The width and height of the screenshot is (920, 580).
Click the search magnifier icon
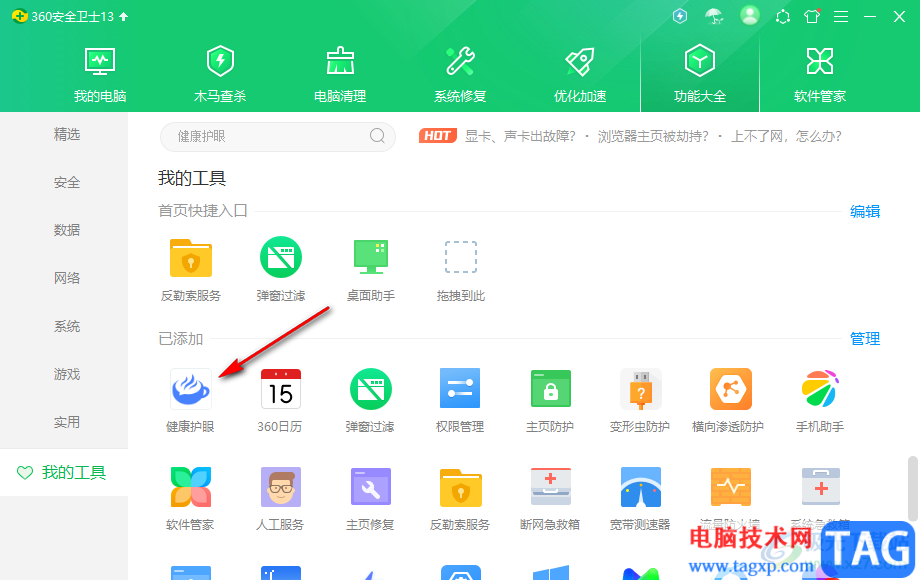coord(377,136)
